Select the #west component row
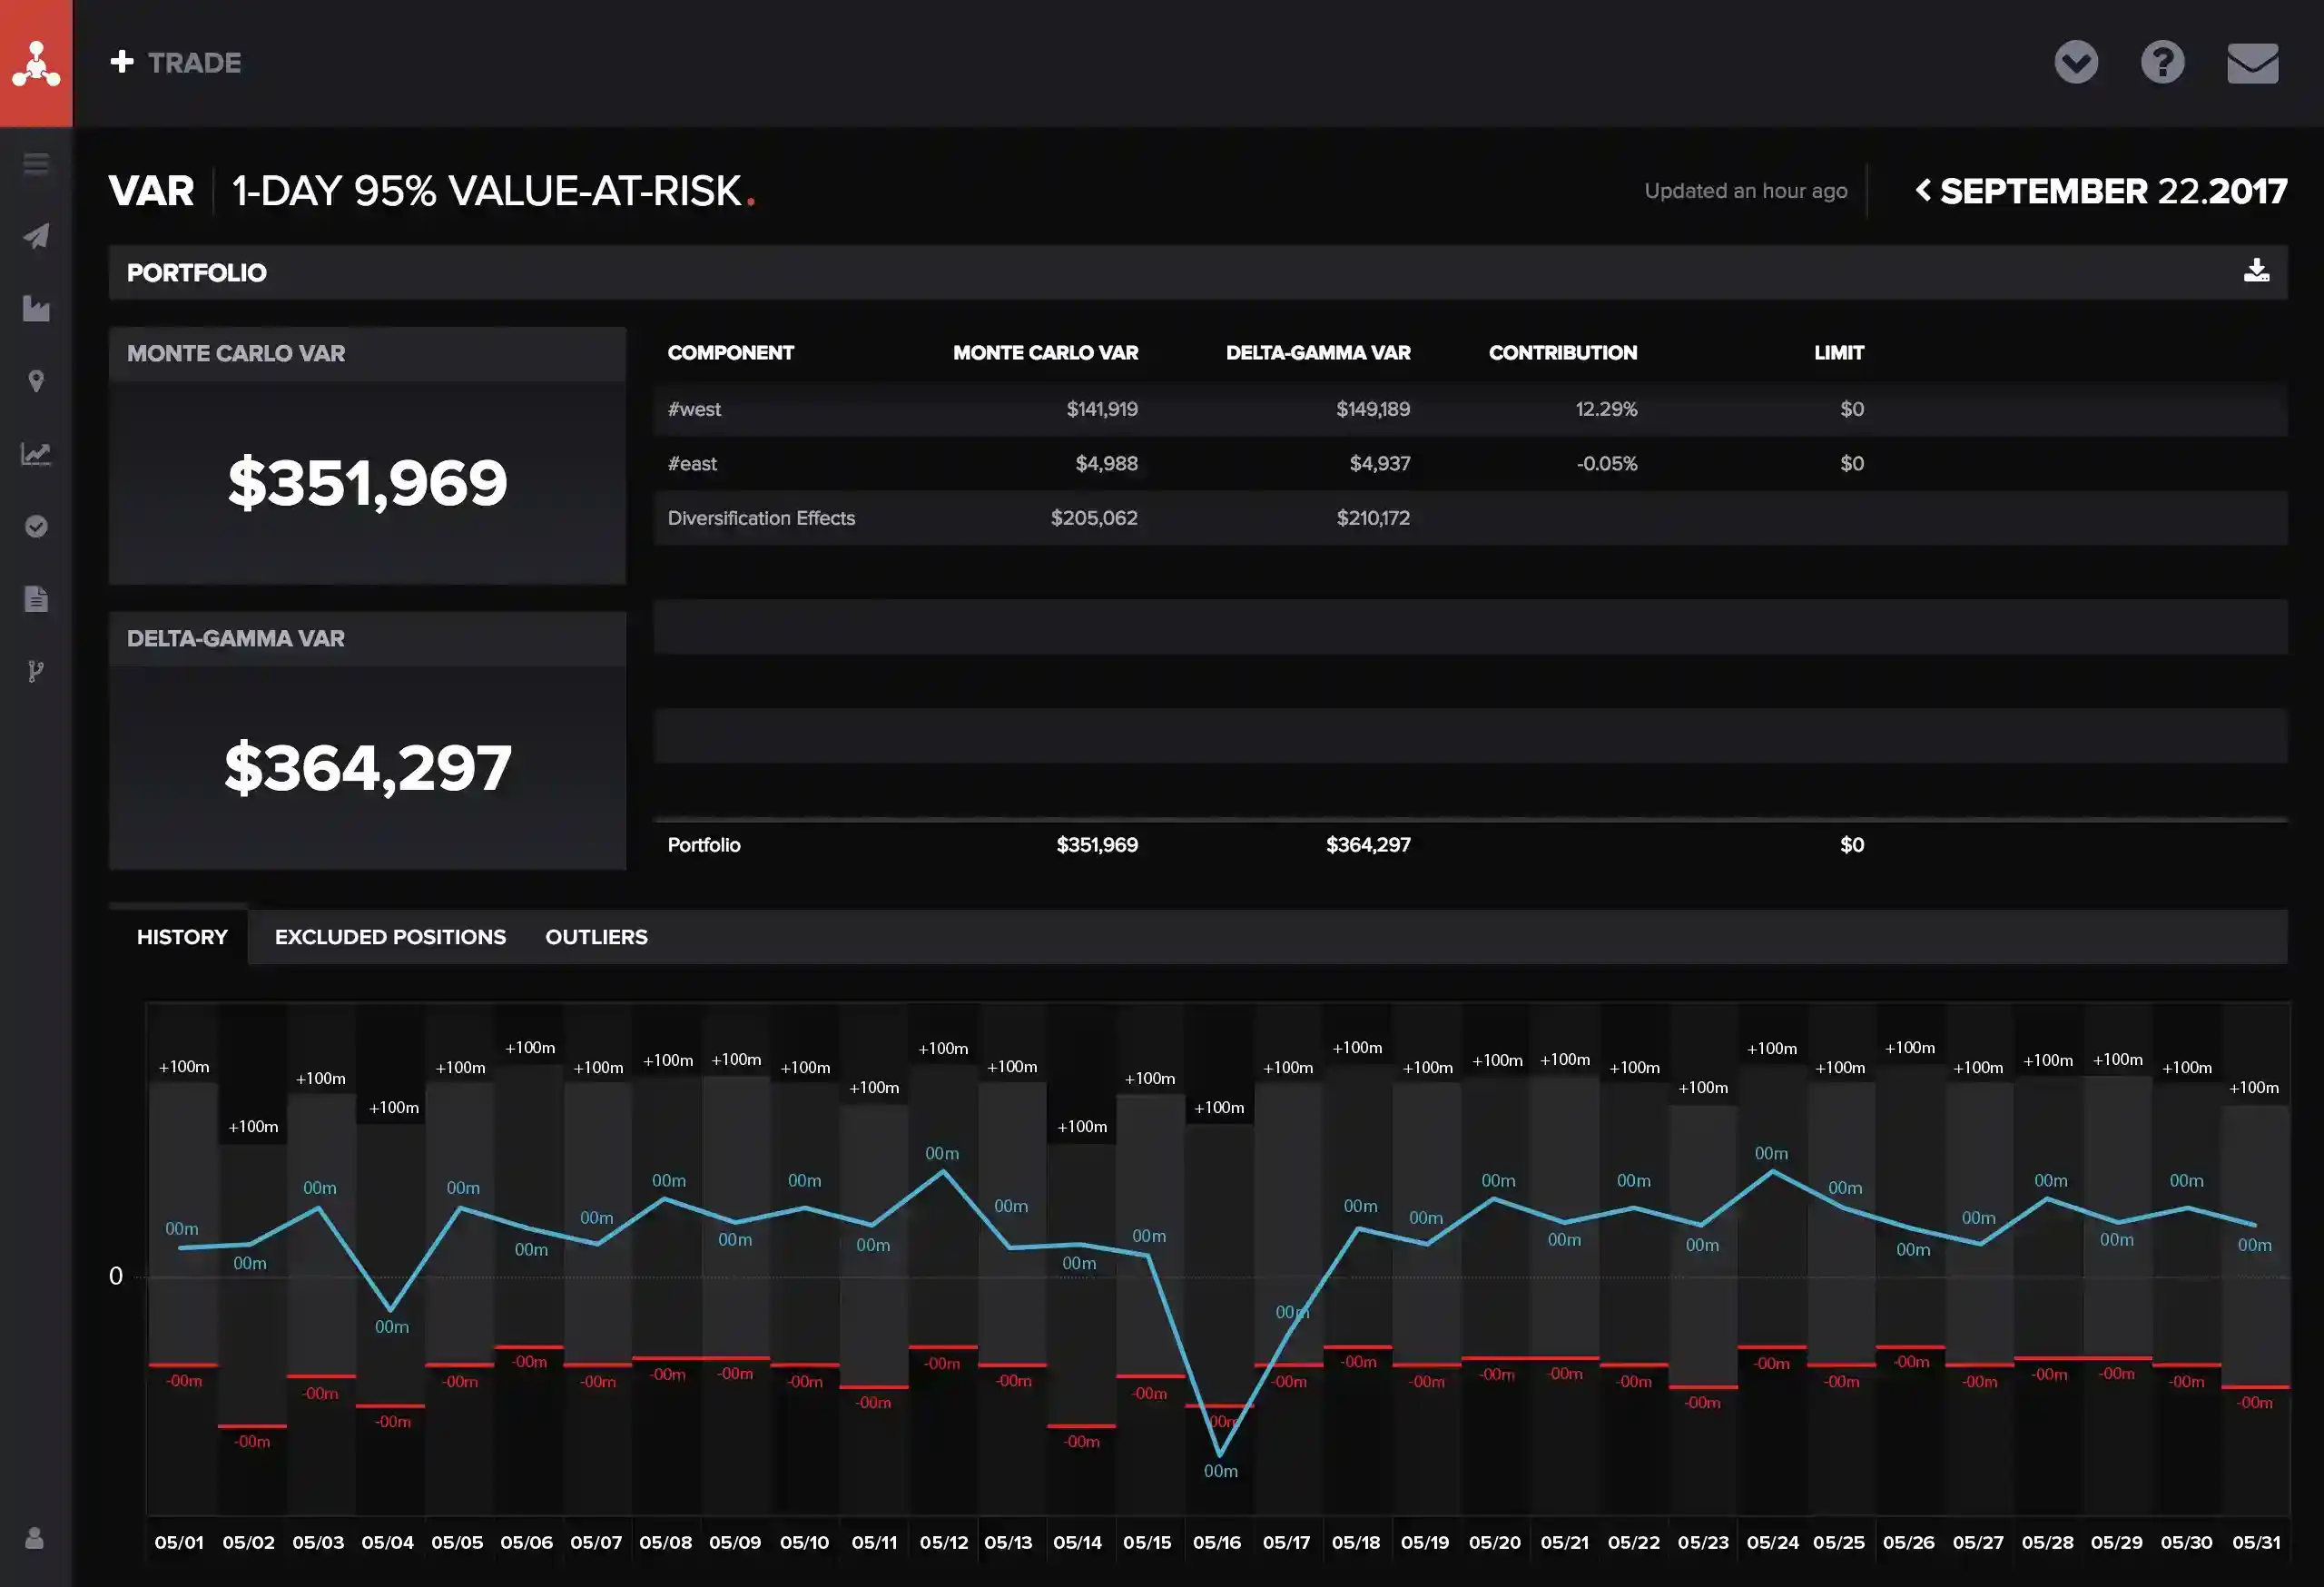 [x=1470, y=409]
